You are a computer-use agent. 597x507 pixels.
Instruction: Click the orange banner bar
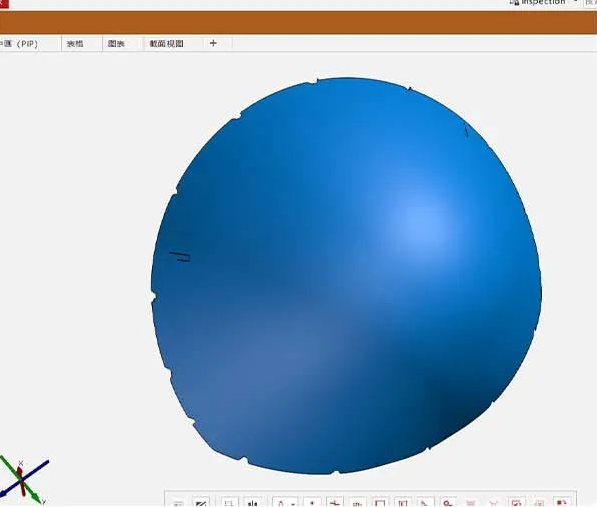click(298, 22)
